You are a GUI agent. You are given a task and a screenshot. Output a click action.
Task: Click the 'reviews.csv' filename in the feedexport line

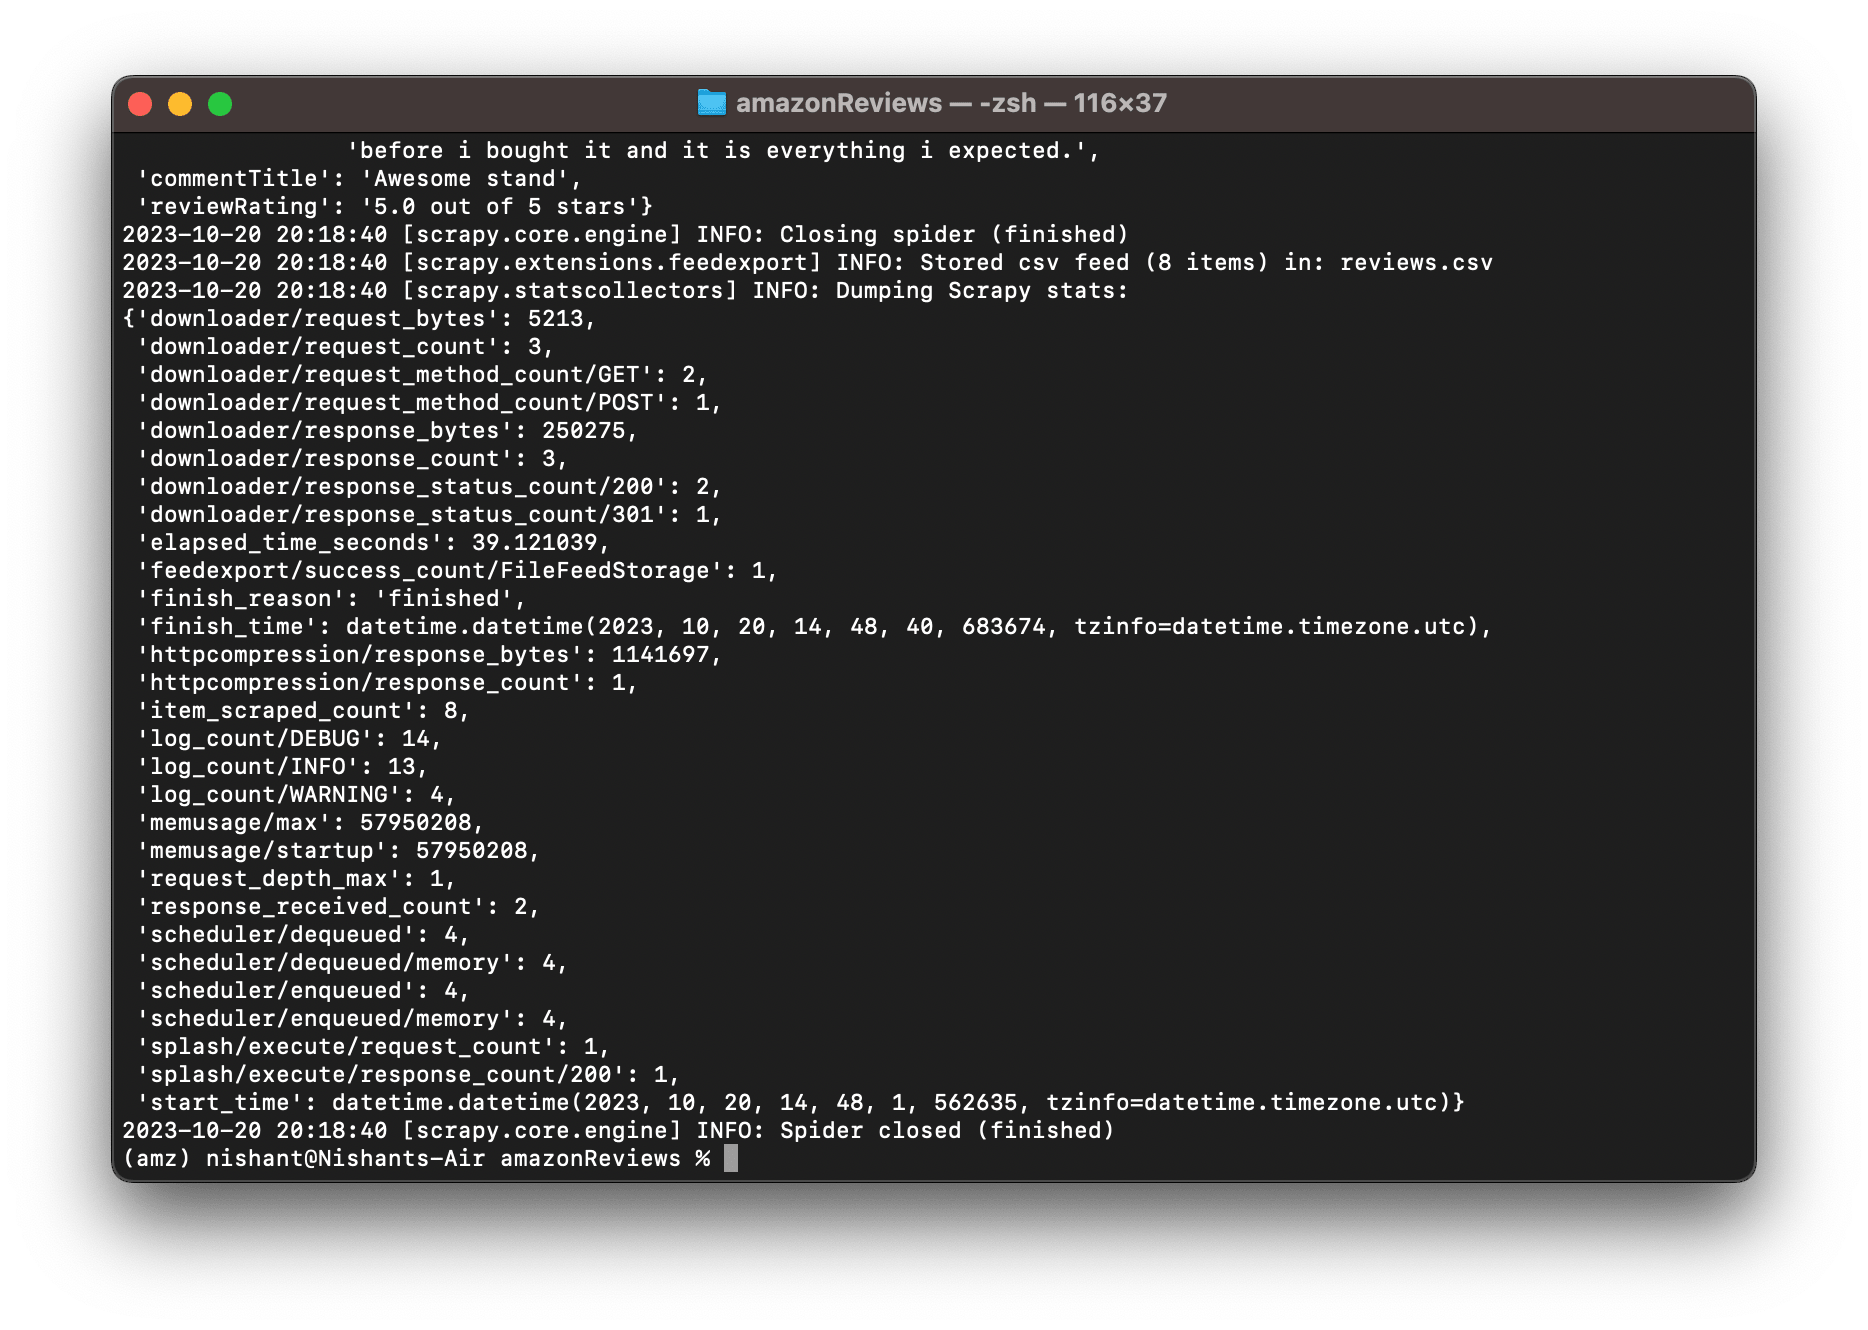coord(1416,263)
